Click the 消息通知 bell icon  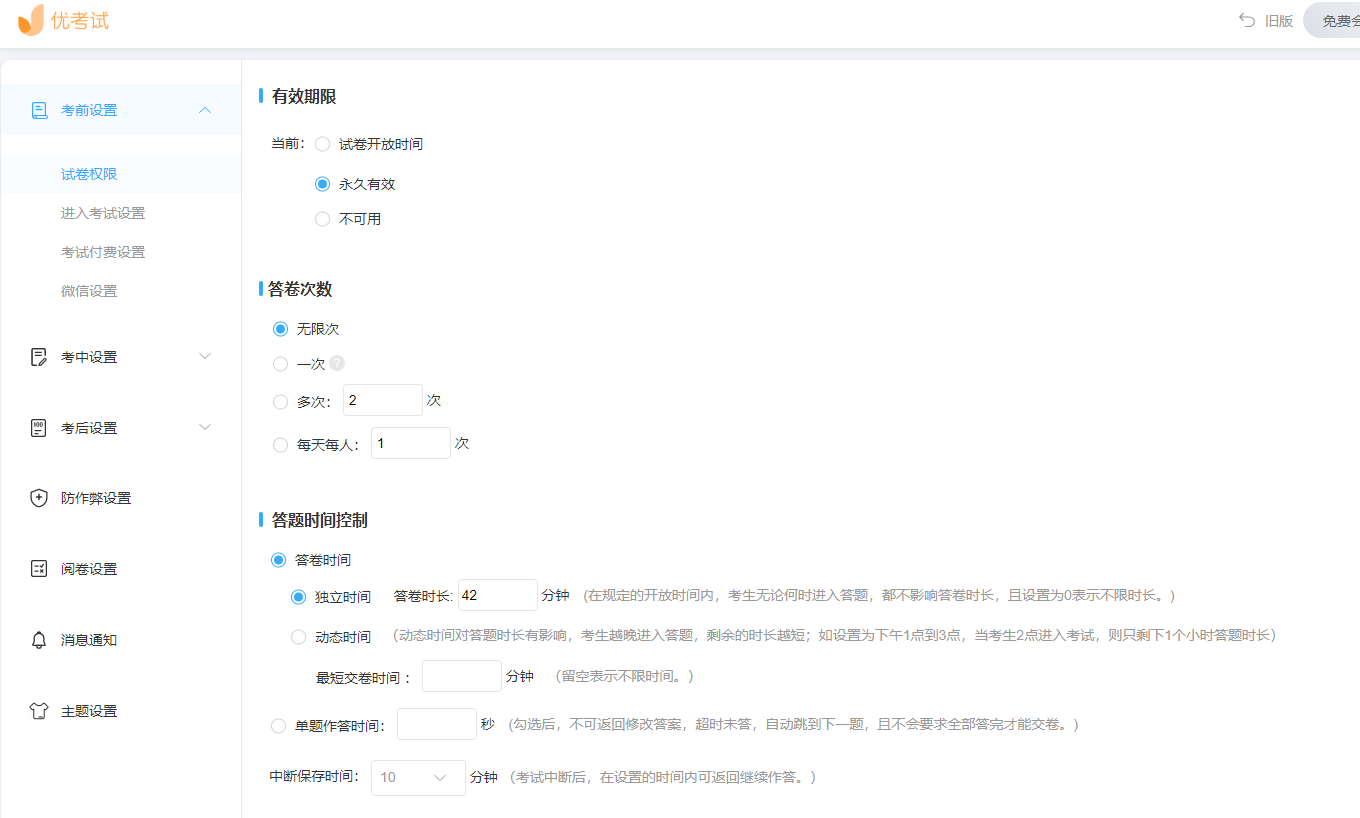click(x=39, y=640)
